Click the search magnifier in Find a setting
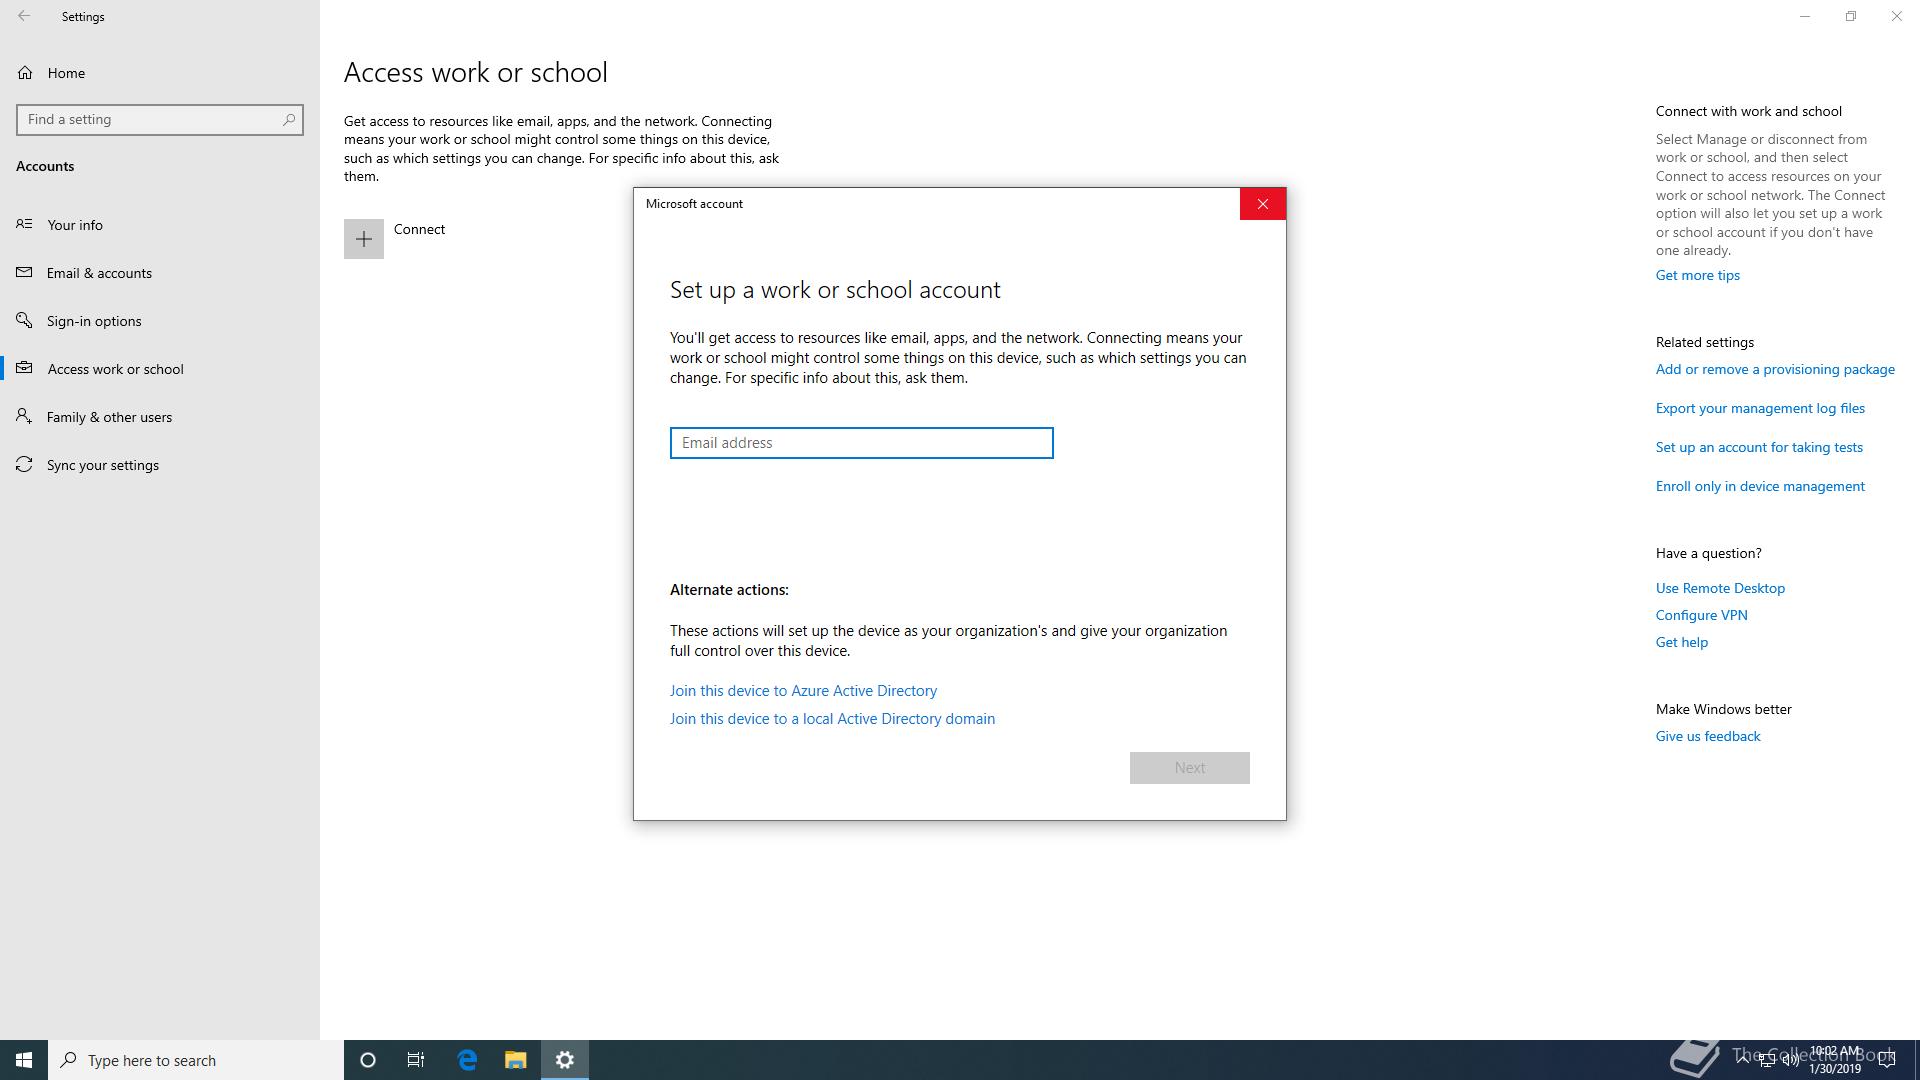1920x1080 pixels. [x=289, y=120]
